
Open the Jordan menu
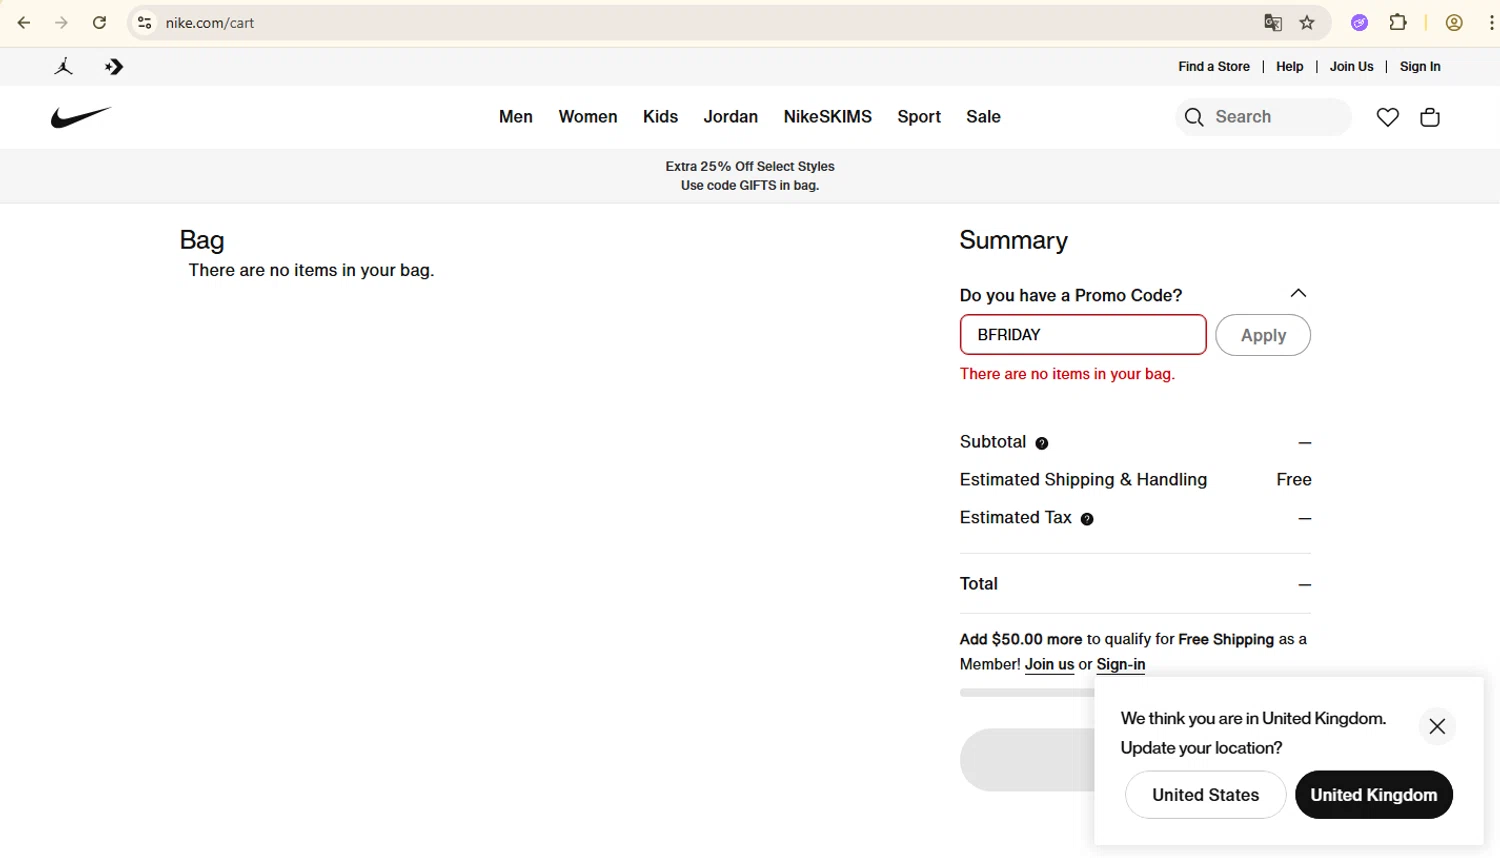point(731,117)
